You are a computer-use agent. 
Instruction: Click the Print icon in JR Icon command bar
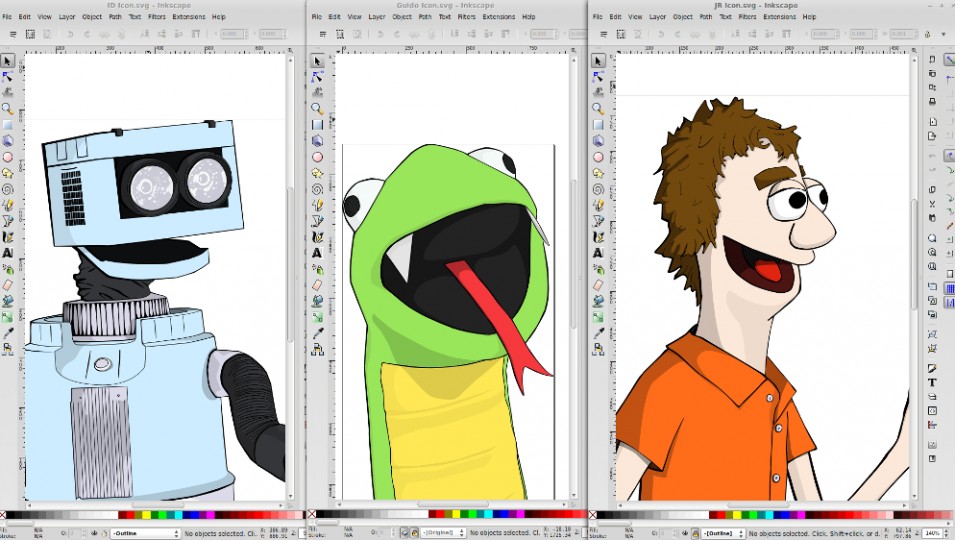tap(933, 101)
